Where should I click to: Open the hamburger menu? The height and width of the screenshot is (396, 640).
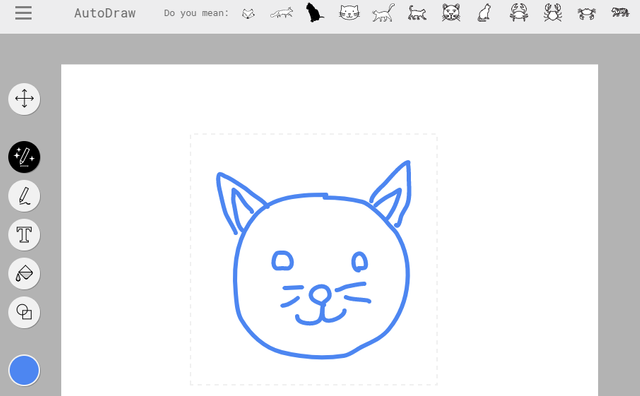23,13
